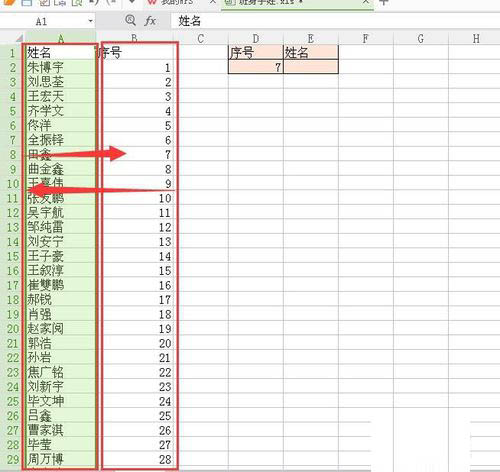Click serial number 24 in column B

(165, 402)
